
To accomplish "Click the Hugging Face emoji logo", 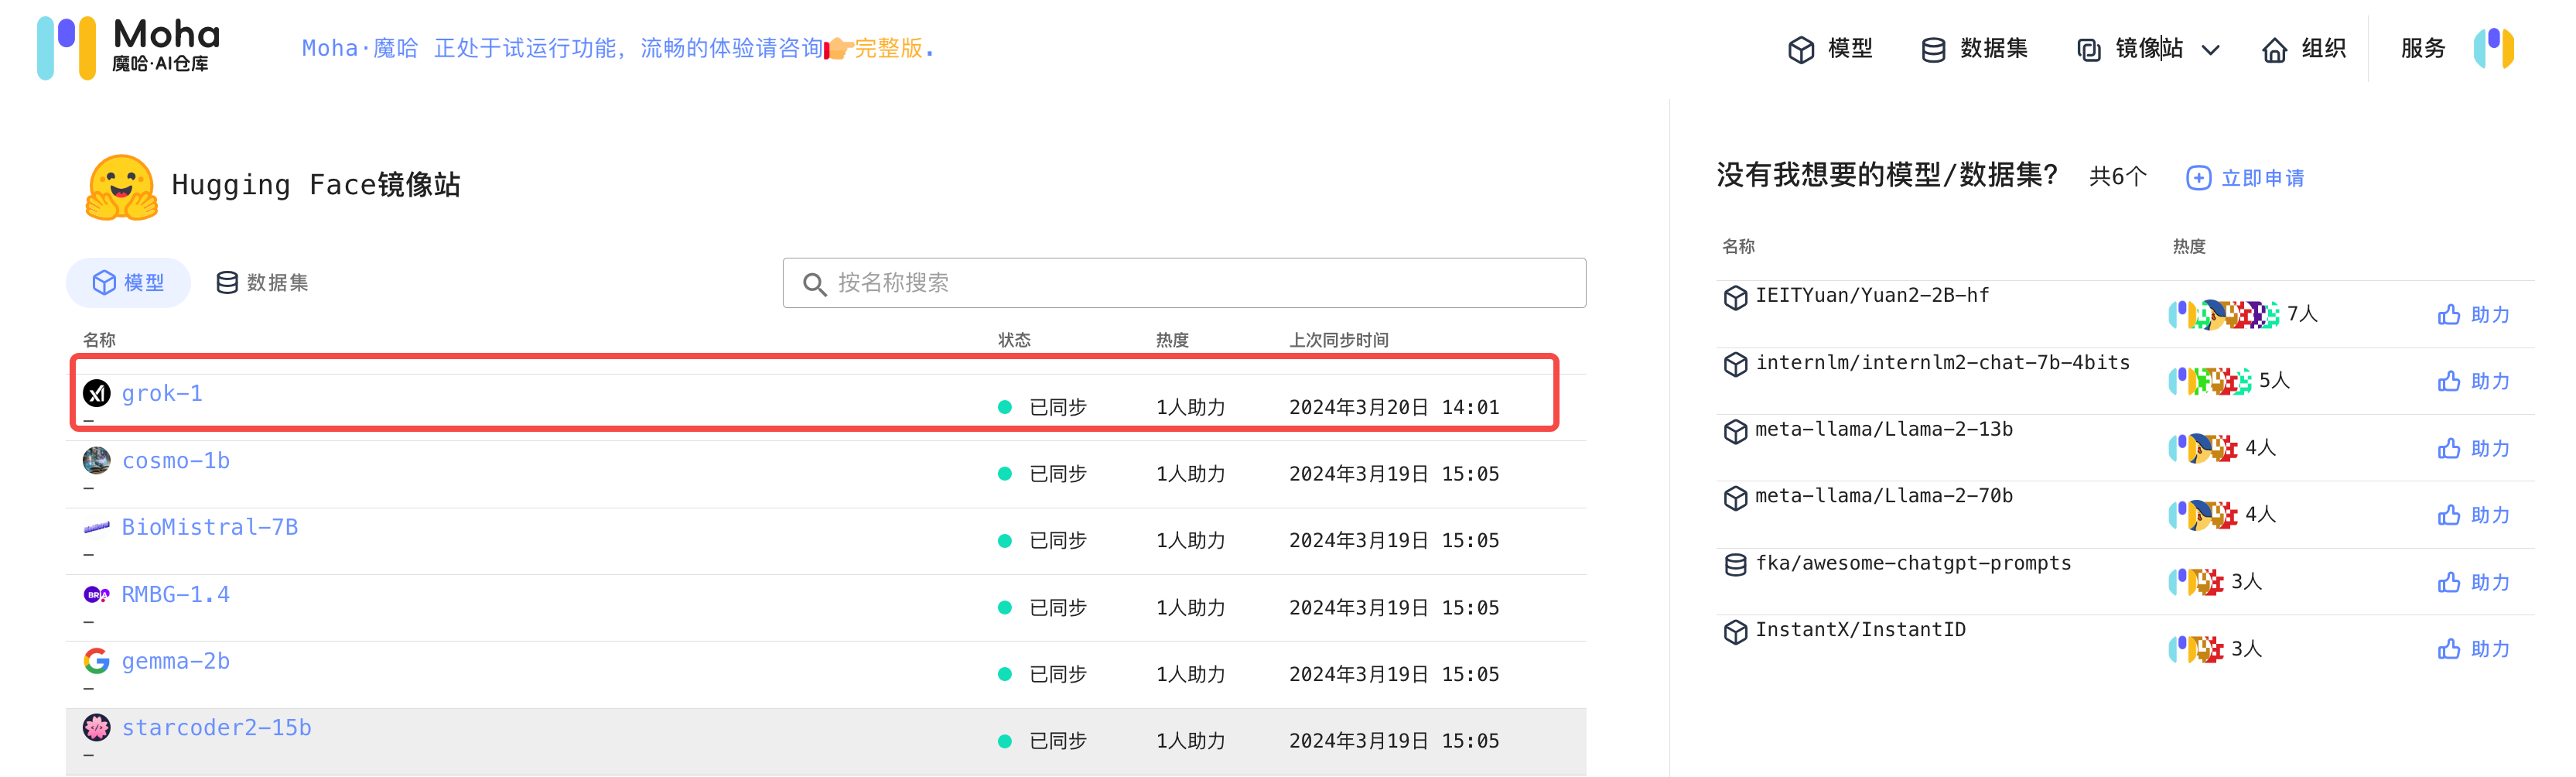I will coord(122,186).
